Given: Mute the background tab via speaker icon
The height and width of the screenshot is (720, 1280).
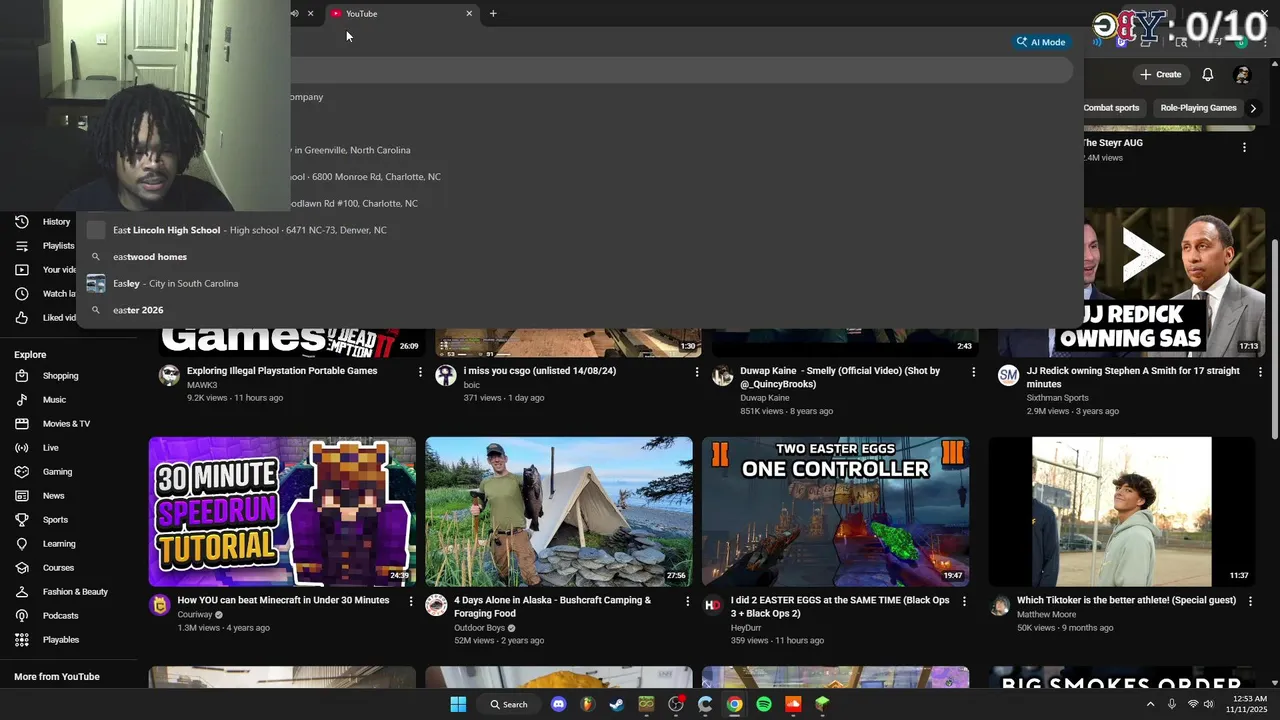Looking at the screenshot, I should pos(294,14).
